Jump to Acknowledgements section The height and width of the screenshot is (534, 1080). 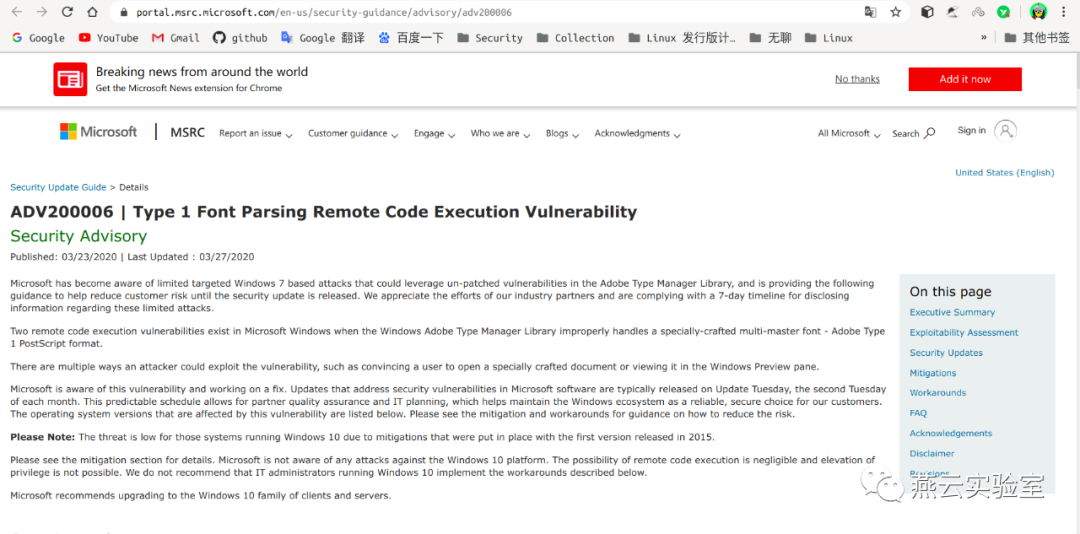[951, 433]
